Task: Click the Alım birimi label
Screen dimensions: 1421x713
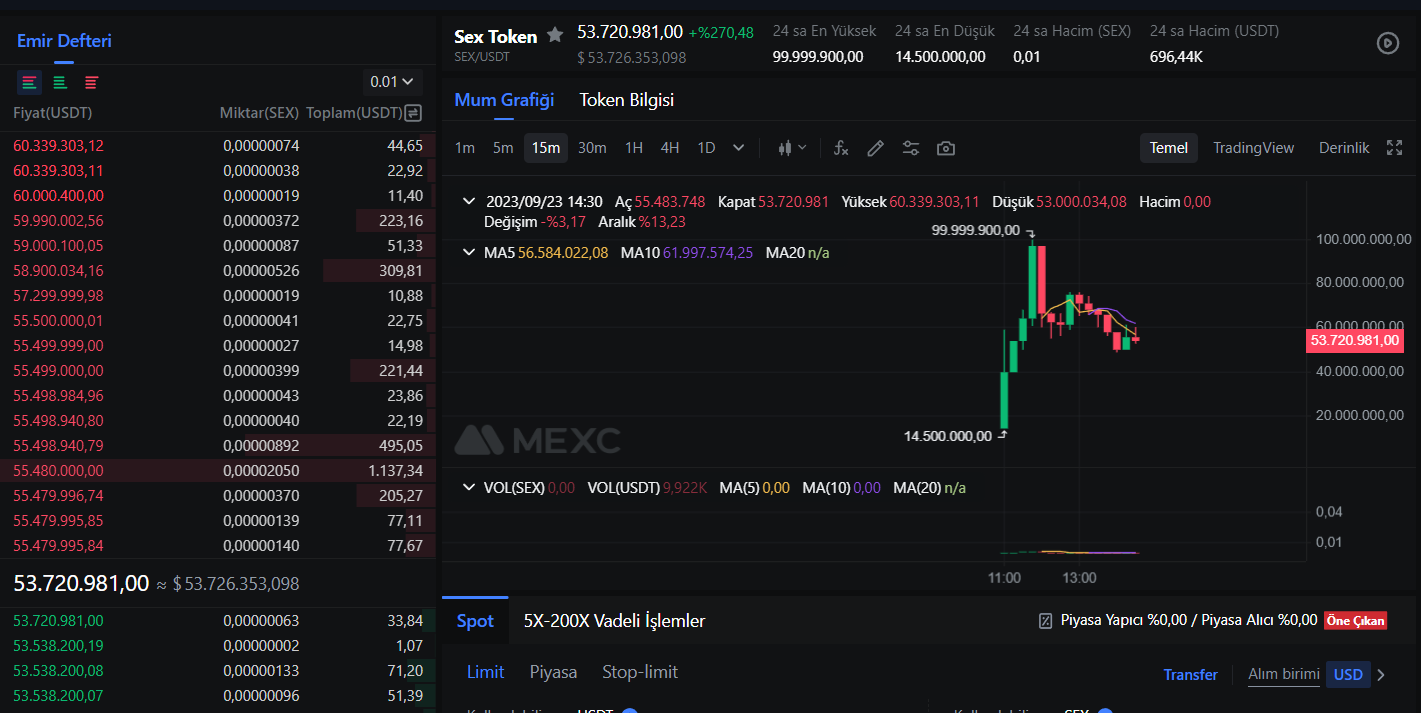Action: [x=1284, y=675]
